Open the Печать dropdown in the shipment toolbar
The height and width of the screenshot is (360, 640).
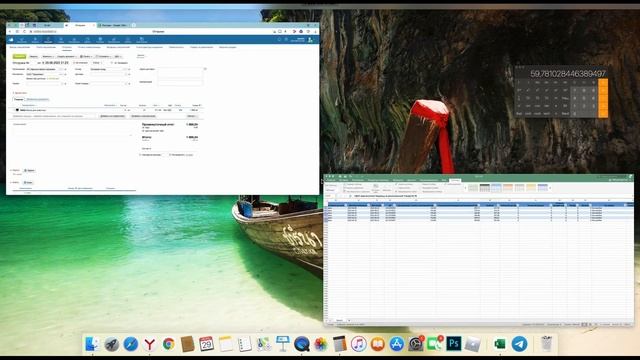86,56
